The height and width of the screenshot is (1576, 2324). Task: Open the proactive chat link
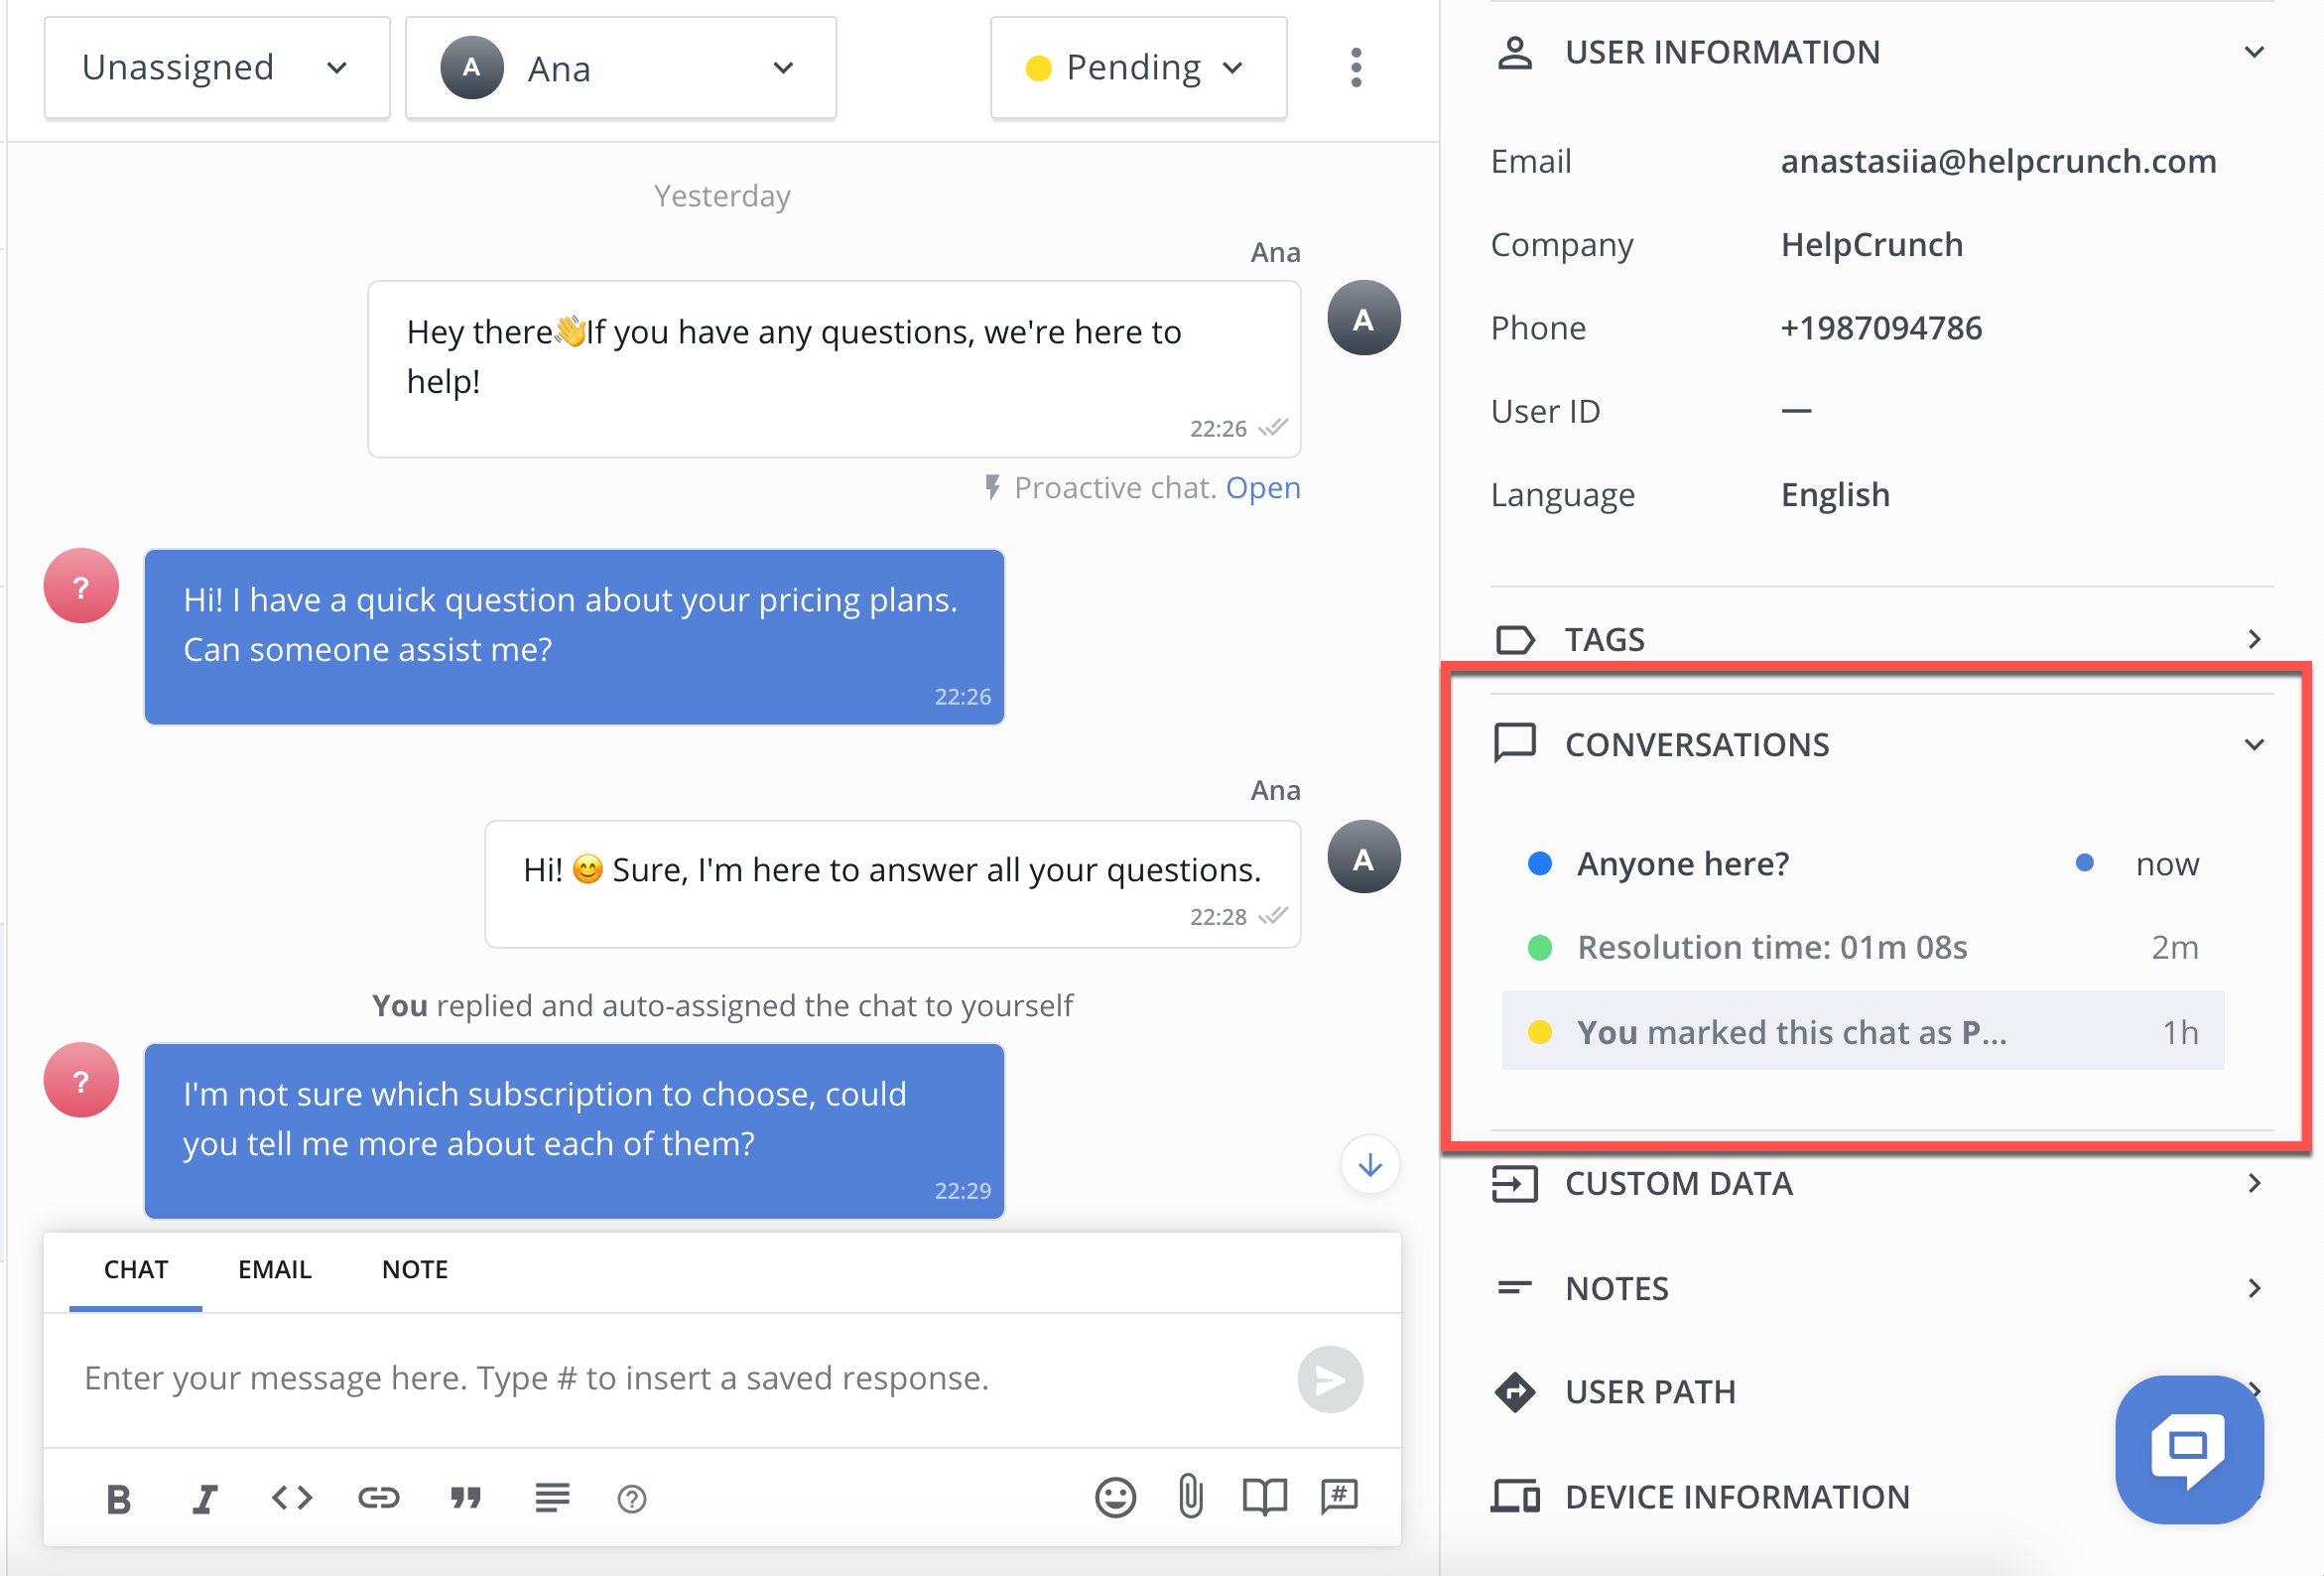tap(1263, 488)
